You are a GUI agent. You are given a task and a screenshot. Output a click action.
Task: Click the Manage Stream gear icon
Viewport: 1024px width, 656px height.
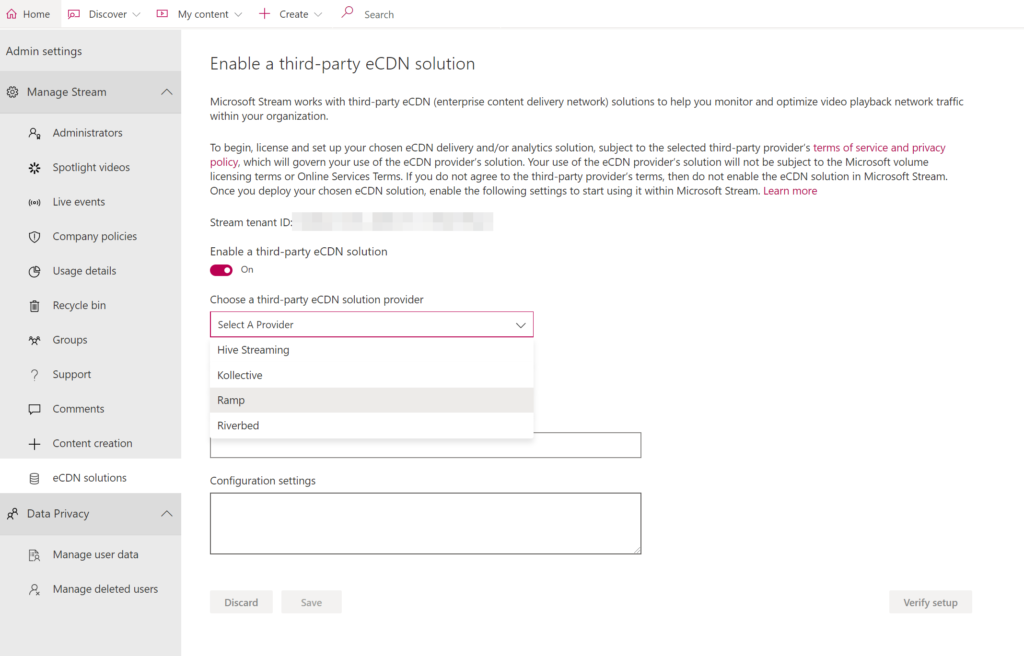[x=12, y=92]
